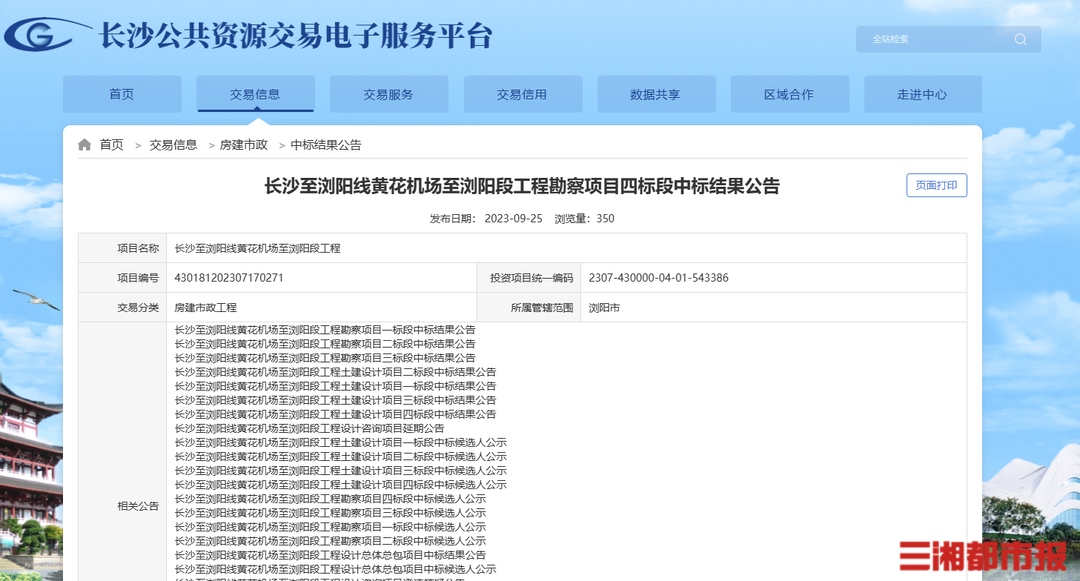Select the 交易信用 navigation tab
1080x581 pixels.
tap(522, 94)
